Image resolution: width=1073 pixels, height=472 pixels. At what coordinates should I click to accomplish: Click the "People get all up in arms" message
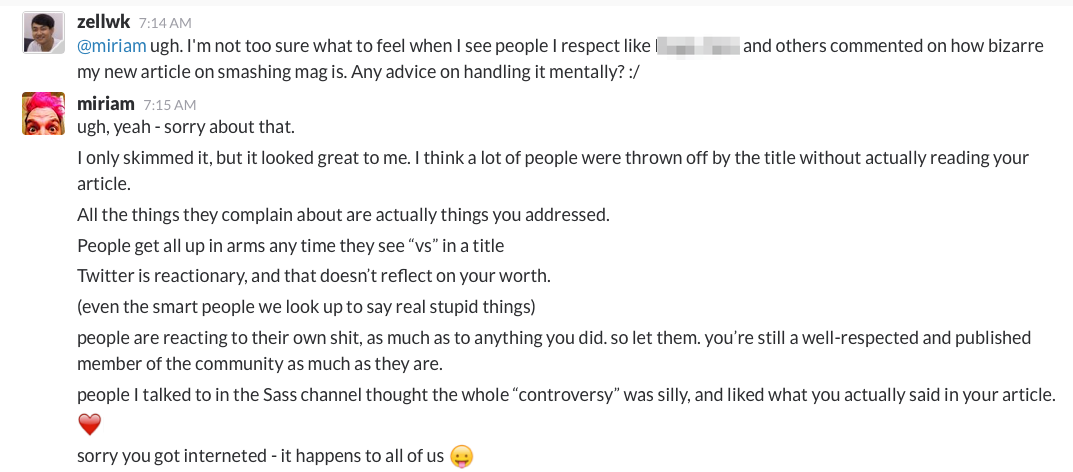click(291, 245)
